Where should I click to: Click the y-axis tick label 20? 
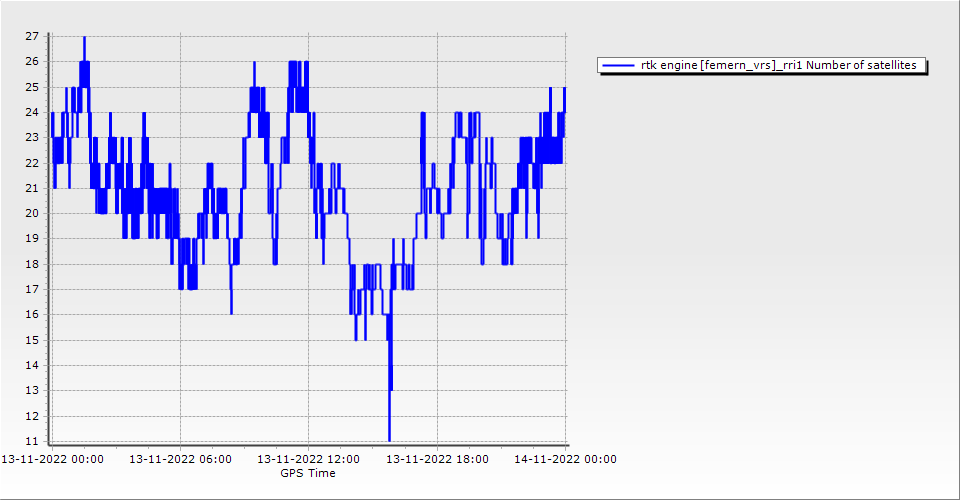(32, 213)
